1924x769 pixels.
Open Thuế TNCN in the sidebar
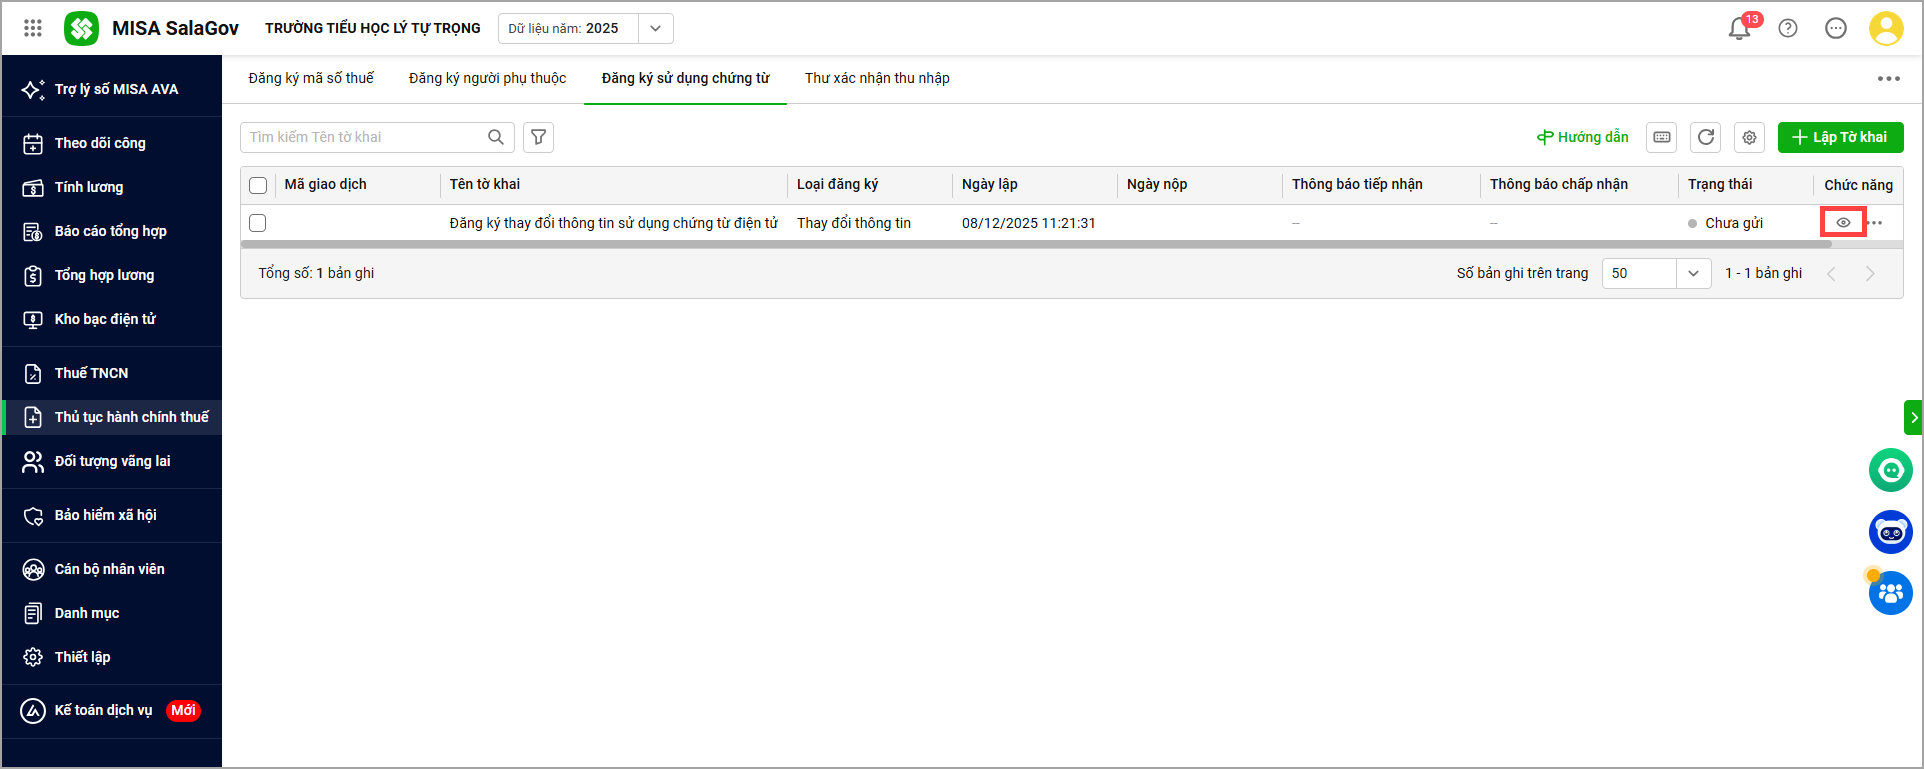point(91,373)
